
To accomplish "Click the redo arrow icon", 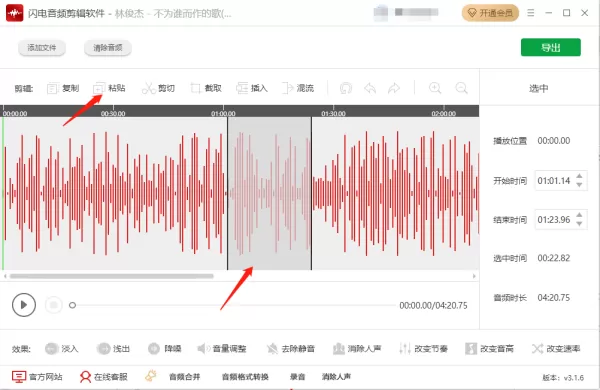I will point(394,88).
